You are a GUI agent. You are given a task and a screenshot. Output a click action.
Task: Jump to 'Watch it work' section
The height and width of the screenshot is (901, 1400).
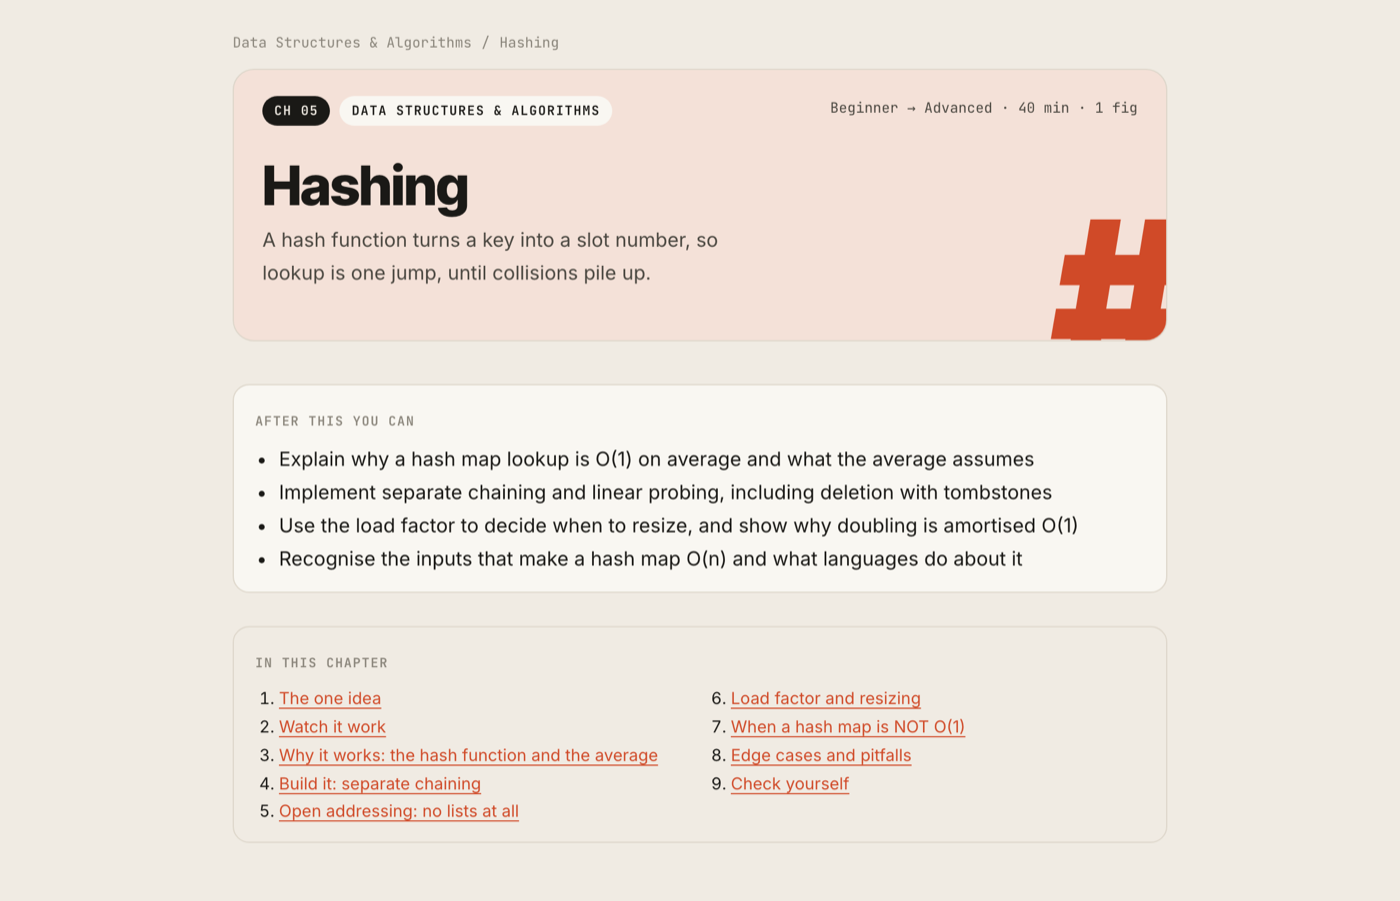pos(332,727)
